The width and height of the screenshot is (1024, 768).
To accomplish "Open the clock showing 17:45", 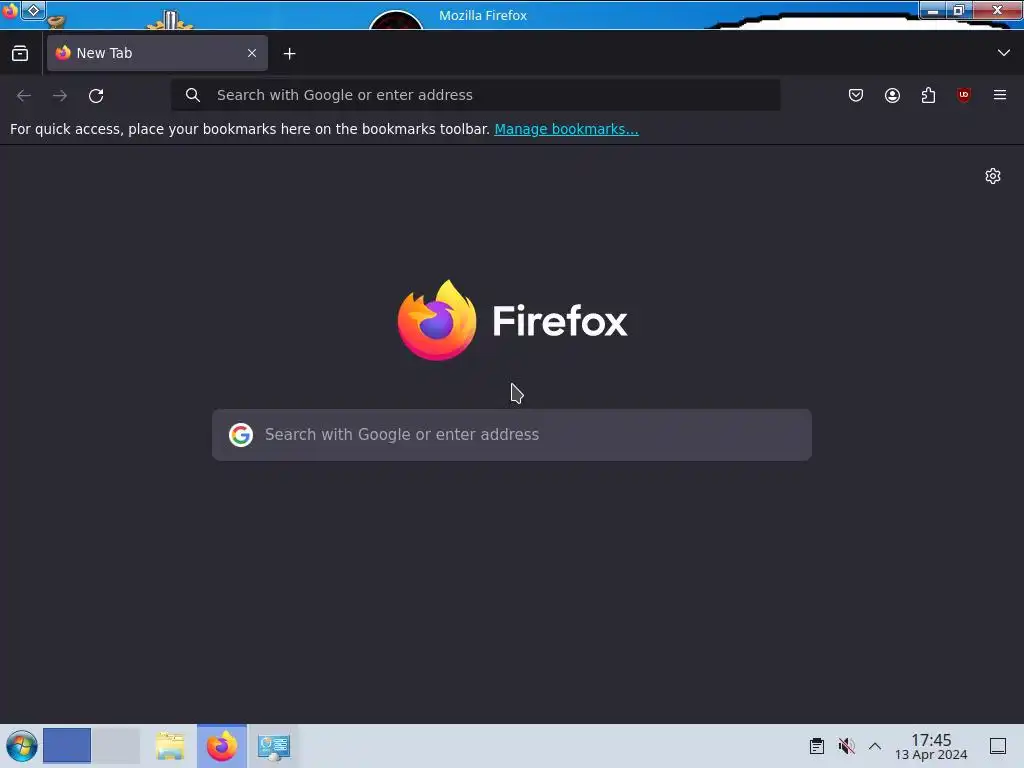I will tap(931, 746).
